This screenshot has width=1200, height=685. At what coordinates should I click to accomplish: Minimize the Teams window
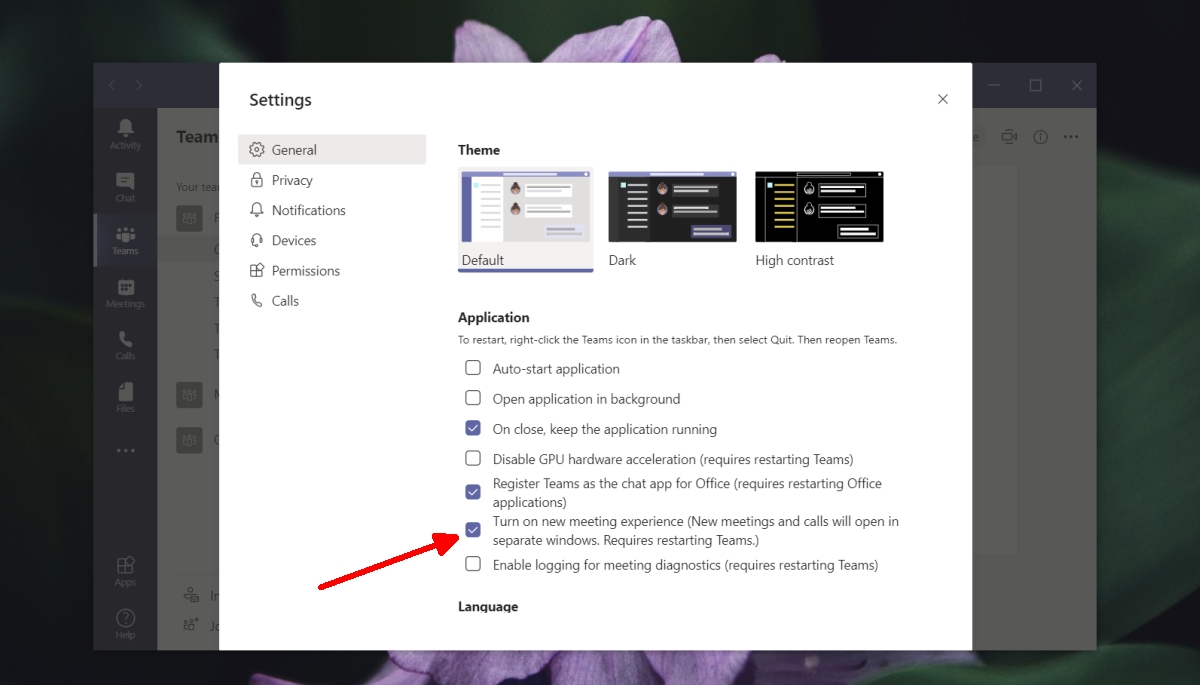click(x=994, y=86)
